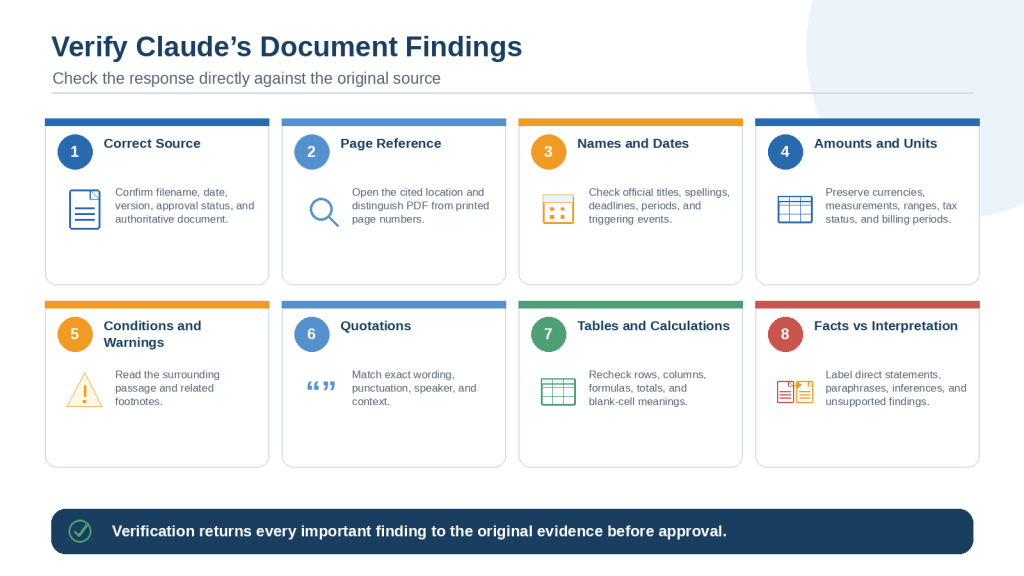This screenshot has height=576, width=1024.
Task: Click the text 'Recheck rows, columns, formulas'
Action: [x=647, y=388]
